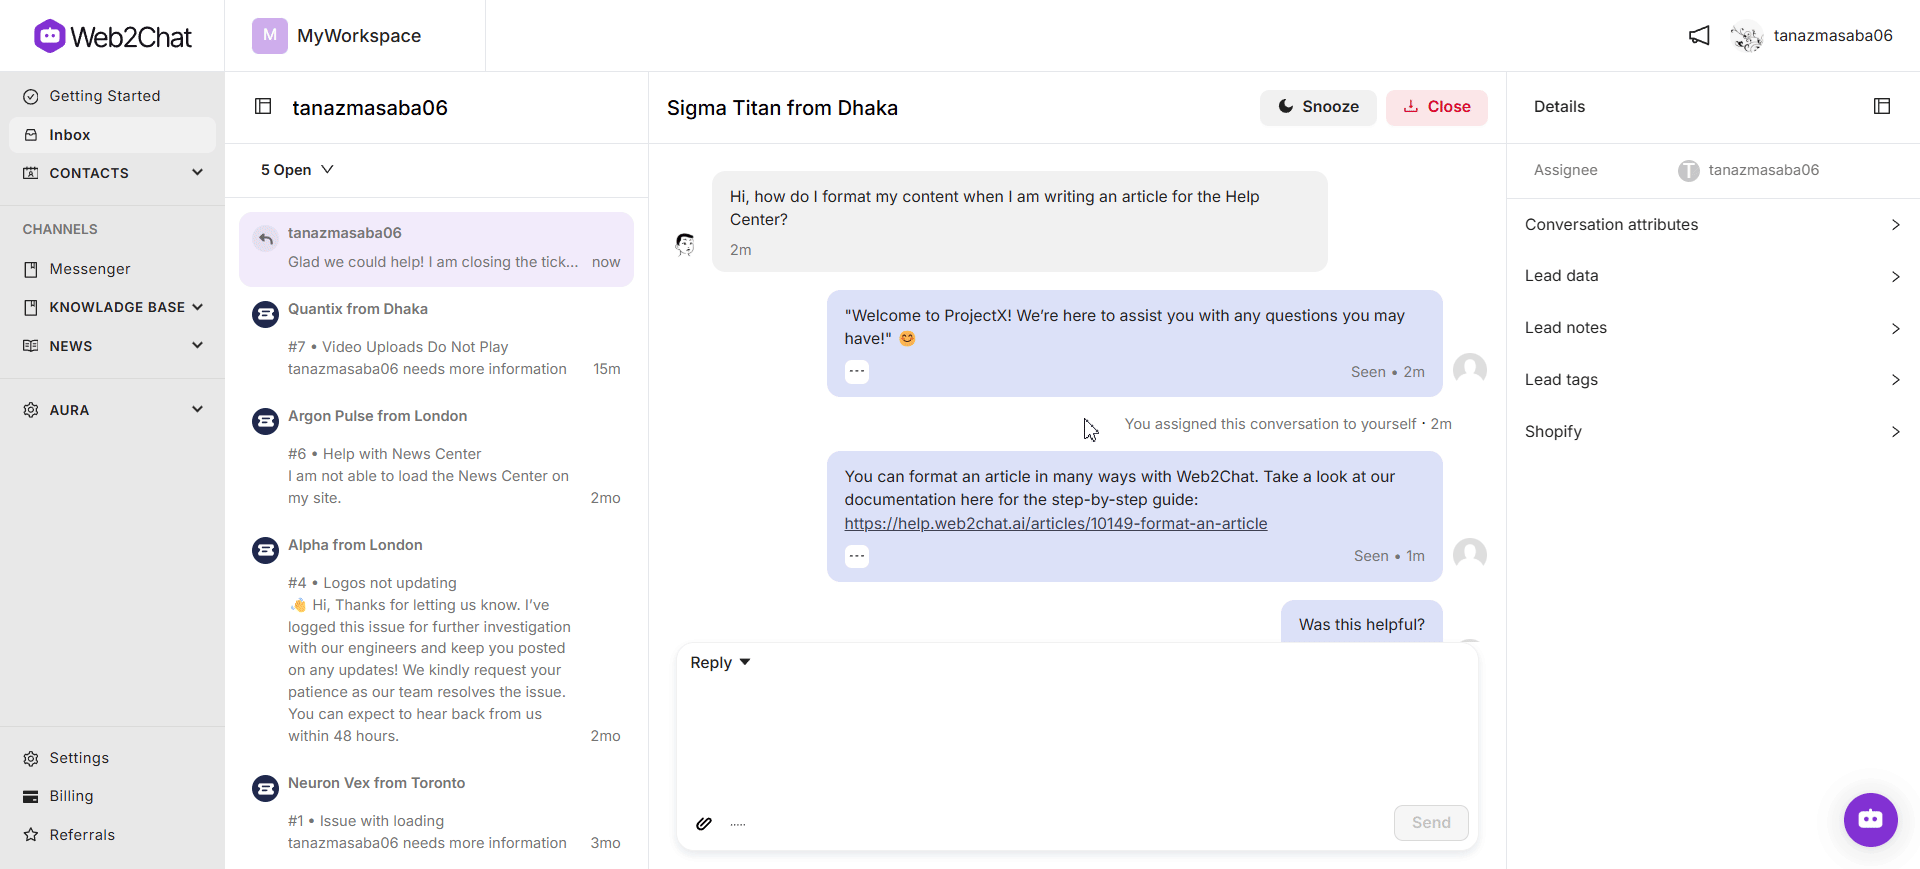This screenshot has height=869, width=1920.
Task: Toggle the Details panel layout icon
Action: click(1882, 106)
